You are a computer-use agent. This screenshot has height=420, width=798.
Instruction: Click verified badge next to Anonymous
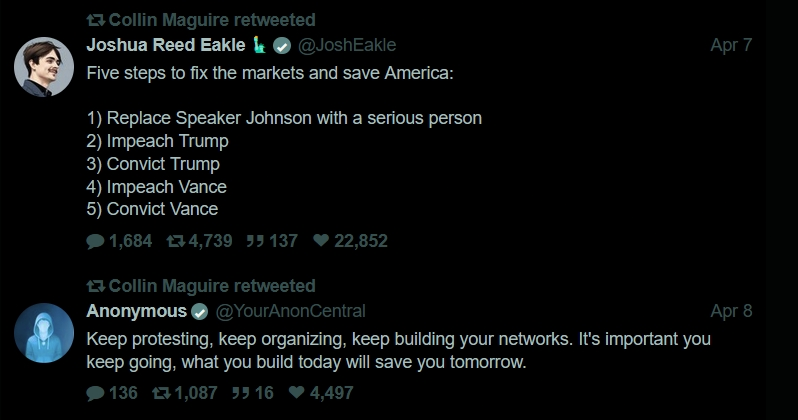point(200,311)
